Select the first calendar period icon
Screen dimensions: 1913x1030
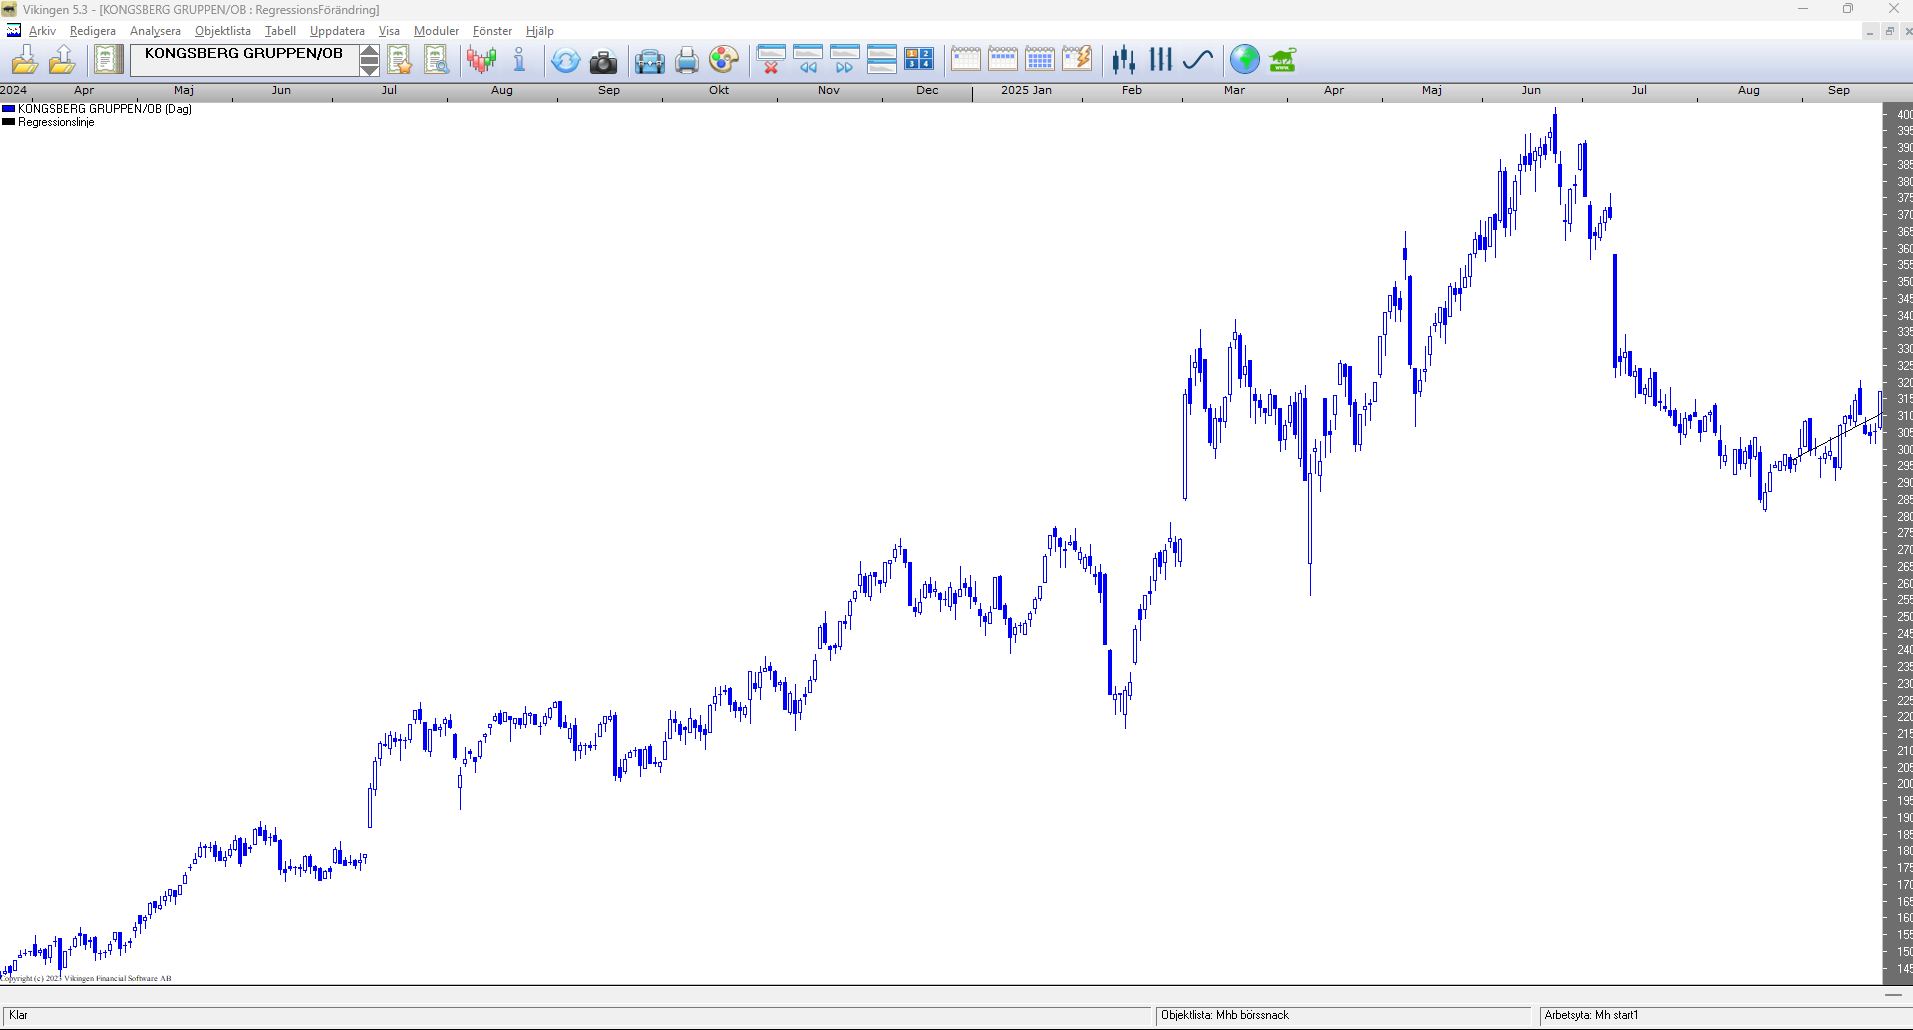[965, 60]
